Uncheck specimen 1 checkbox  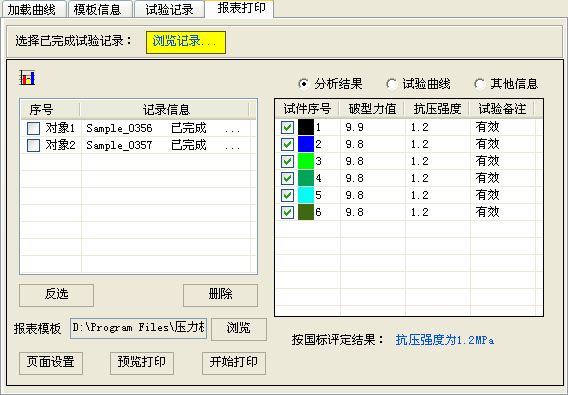(287, 127)
